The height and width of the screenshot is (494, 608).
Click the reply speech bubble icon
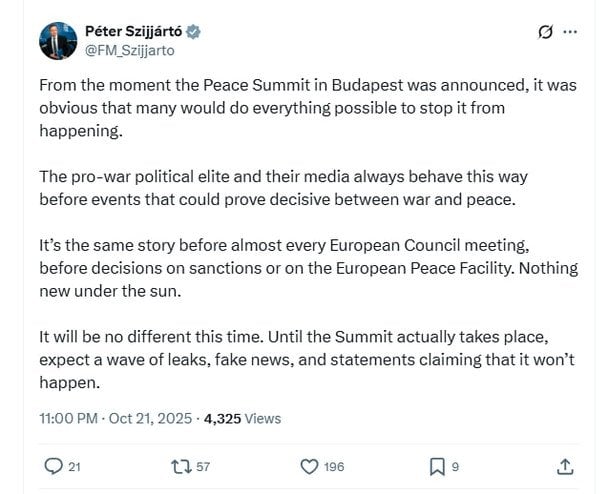click(55, 465)
